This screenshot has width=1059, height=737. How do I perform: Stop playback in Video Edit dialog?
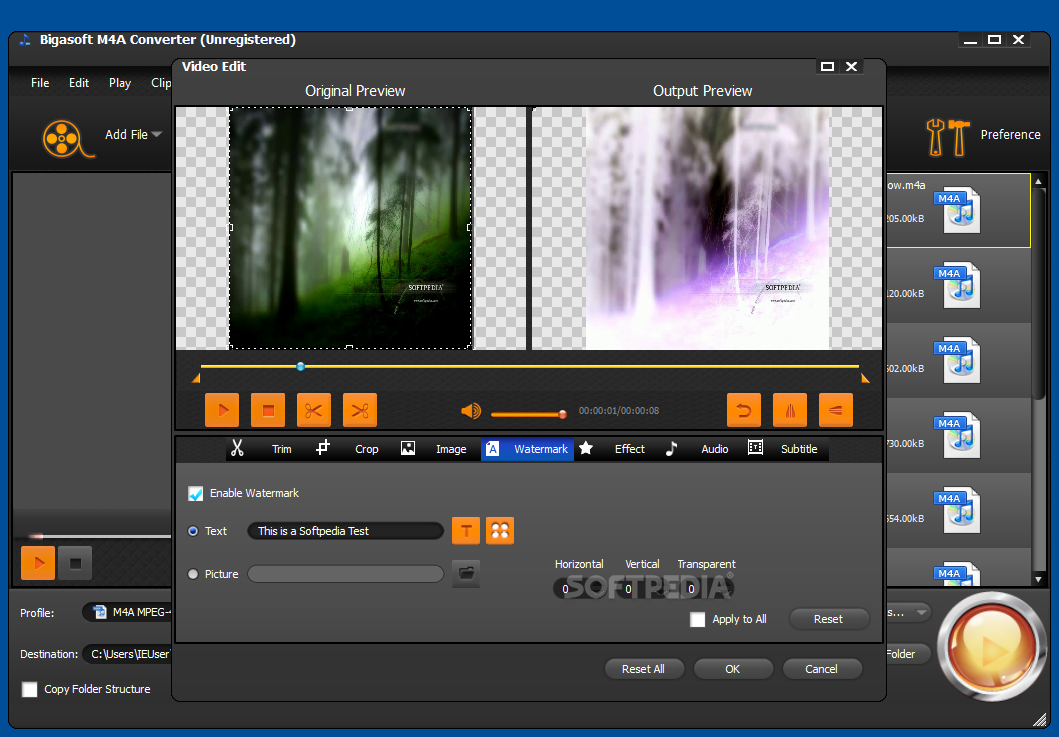[x=268, y=410]
